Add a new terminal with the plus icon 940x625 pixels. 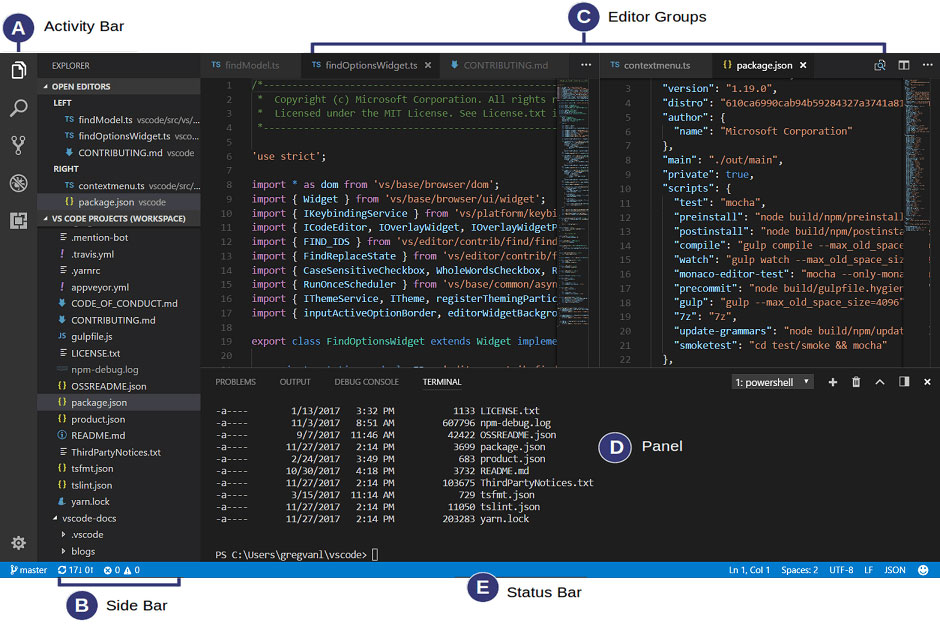click(x=833, y=382)
